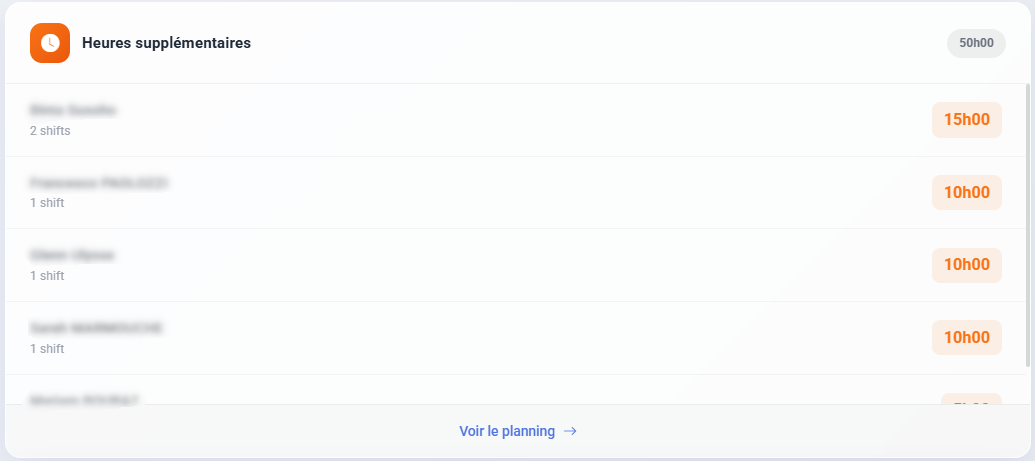Select the blurred employee name above 2 shifts

point(74,110)
